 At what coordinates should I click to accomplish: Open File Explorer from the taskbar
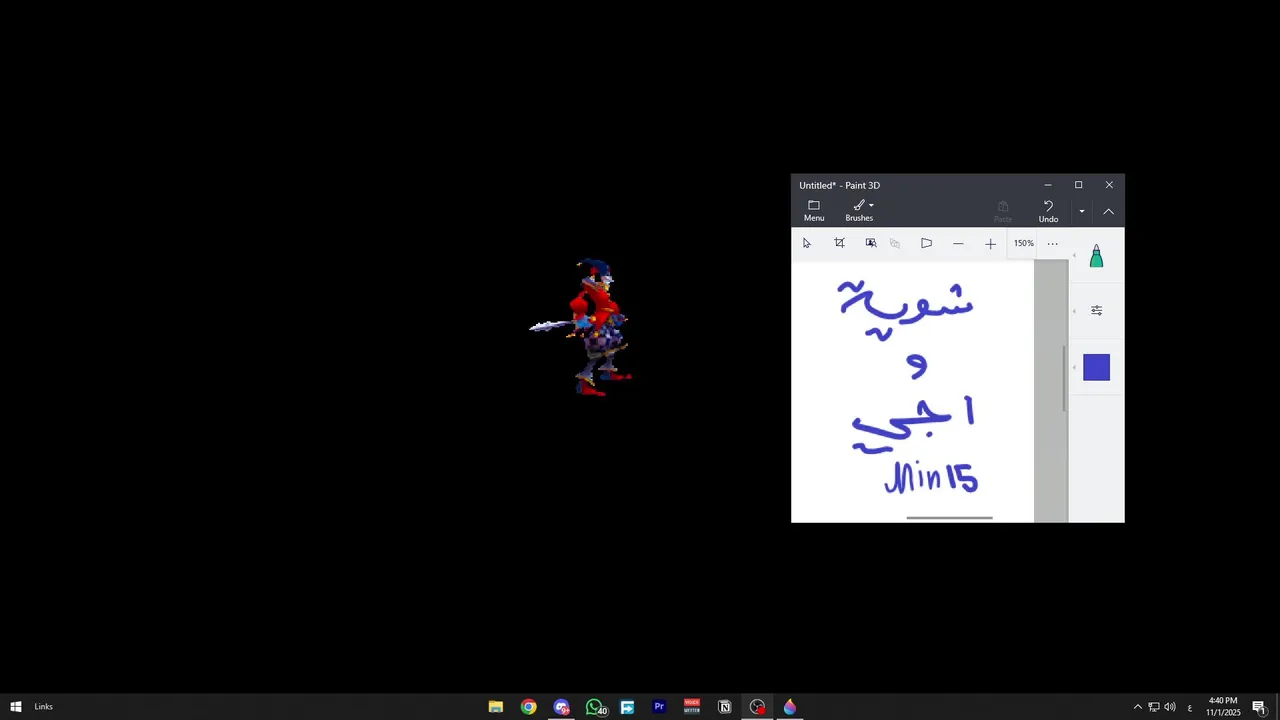click(496, 707)
